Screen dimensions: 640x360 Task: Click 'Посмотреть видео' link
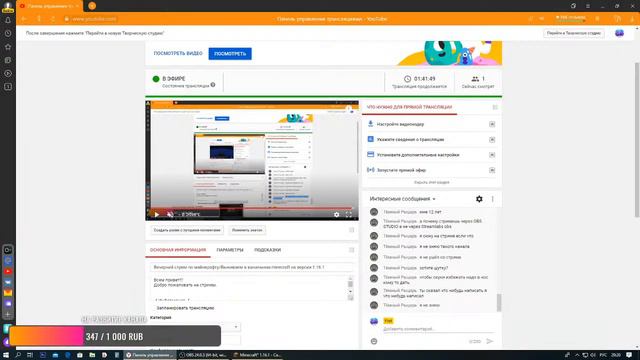178,53
